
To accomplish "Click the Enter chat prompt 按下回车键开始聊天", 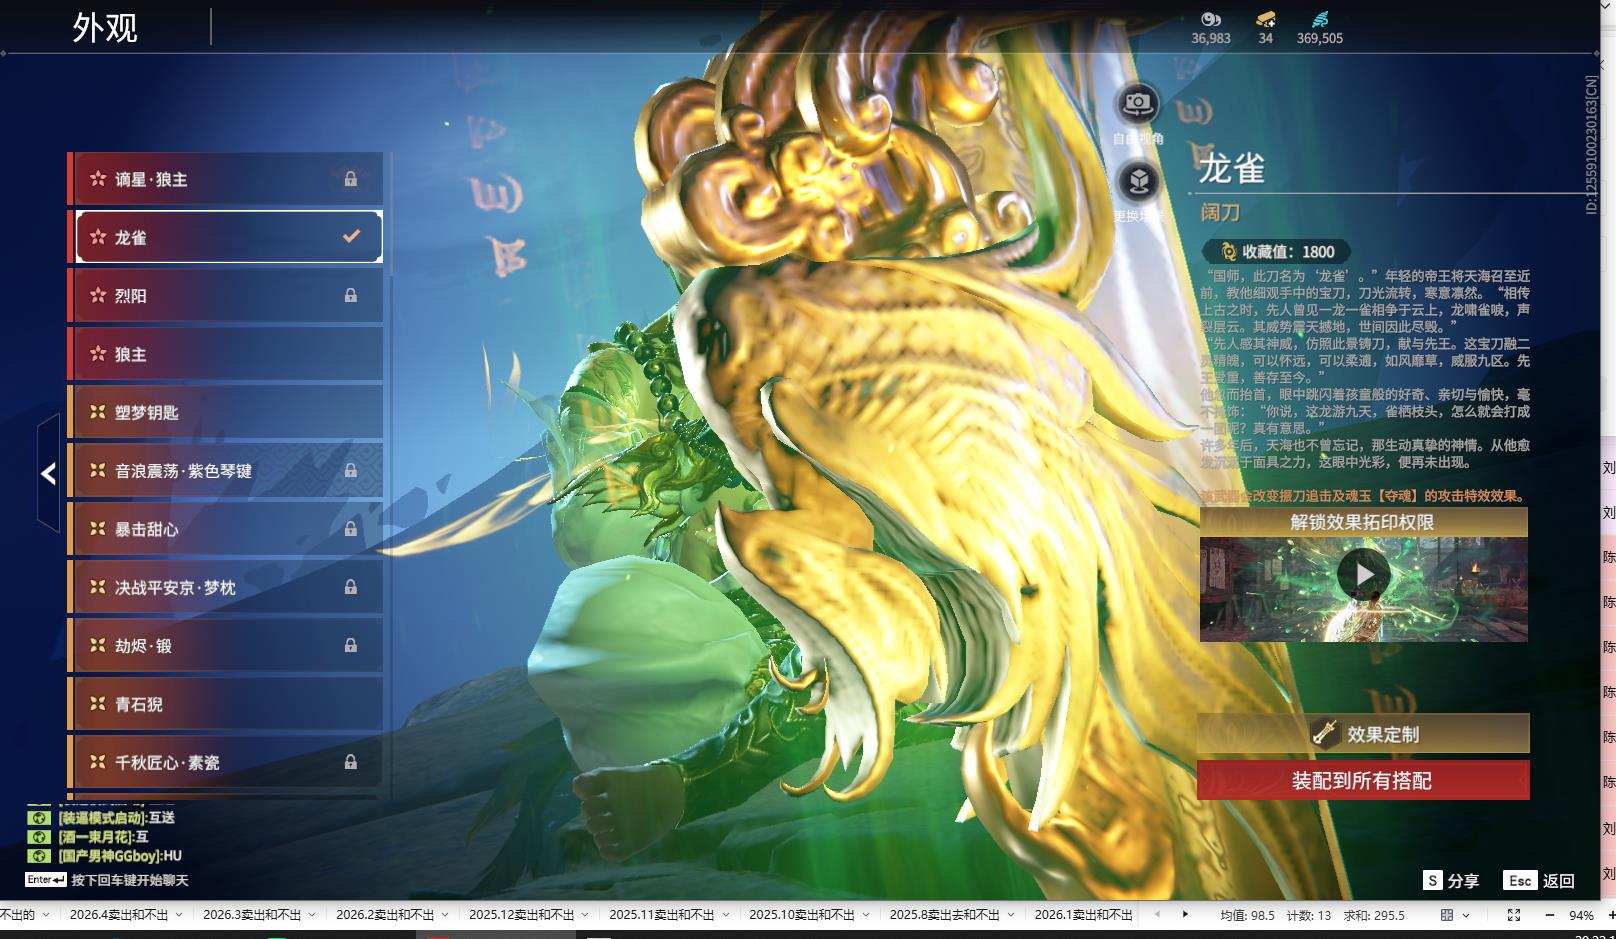I will click(108, 880).
